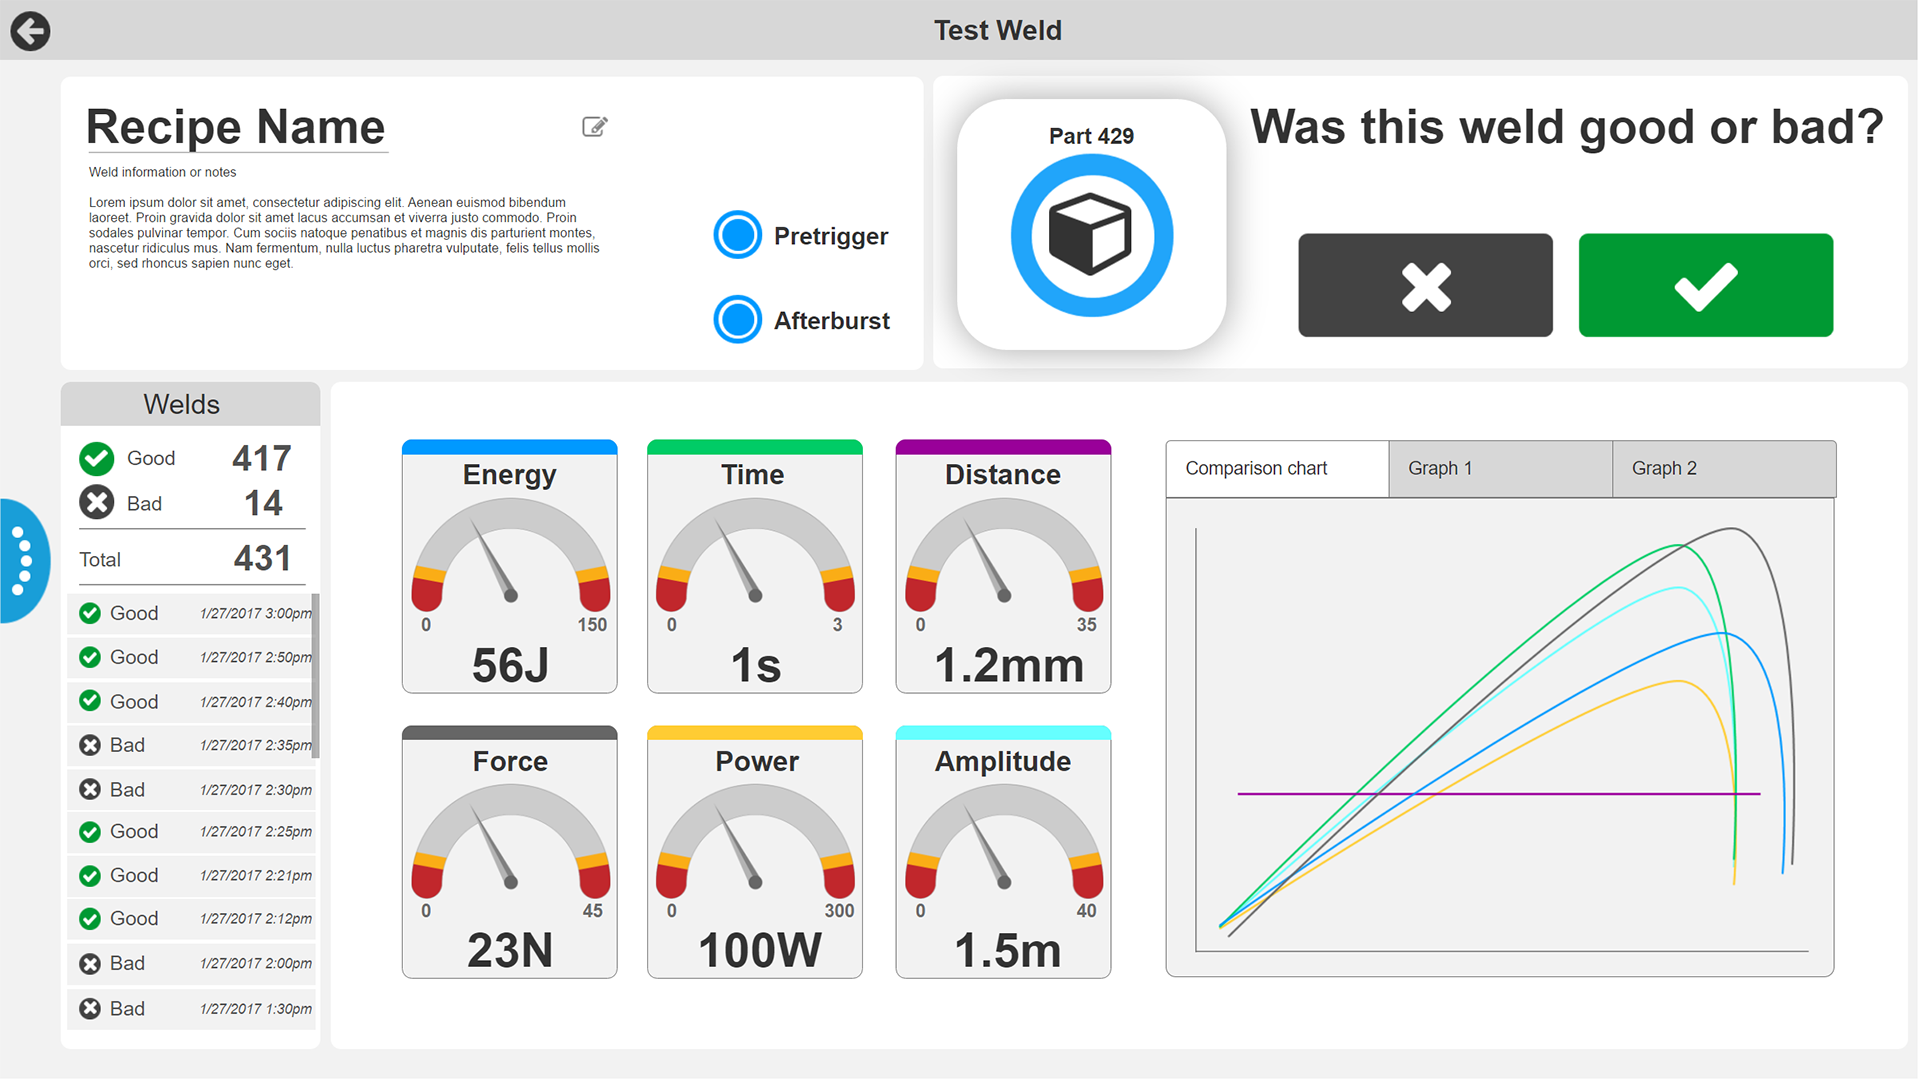
Task: Click the back arrow icon
Action: [30, 31]
